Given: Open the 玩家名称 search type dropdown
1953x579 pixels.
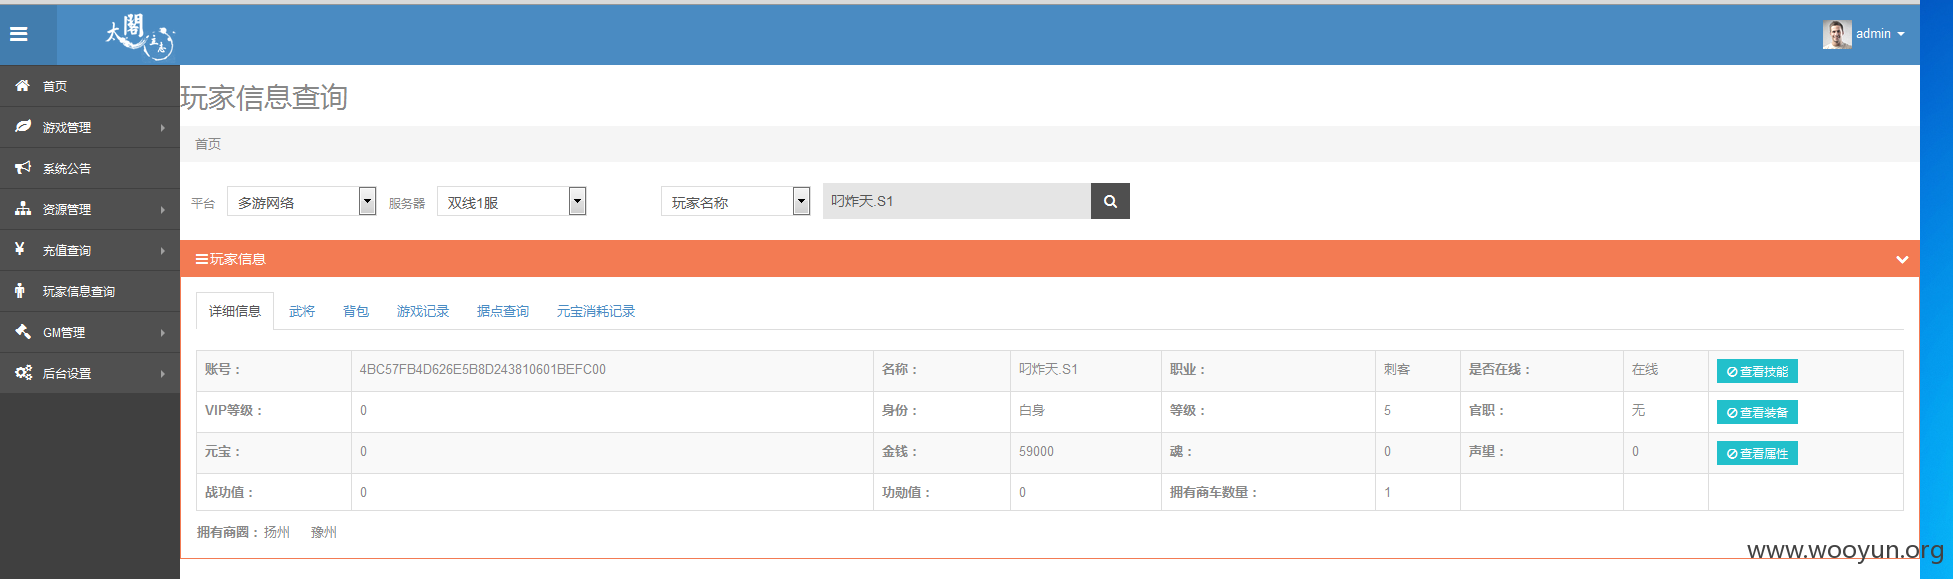Looking at the screenshot, I should [x=735, y=202].
